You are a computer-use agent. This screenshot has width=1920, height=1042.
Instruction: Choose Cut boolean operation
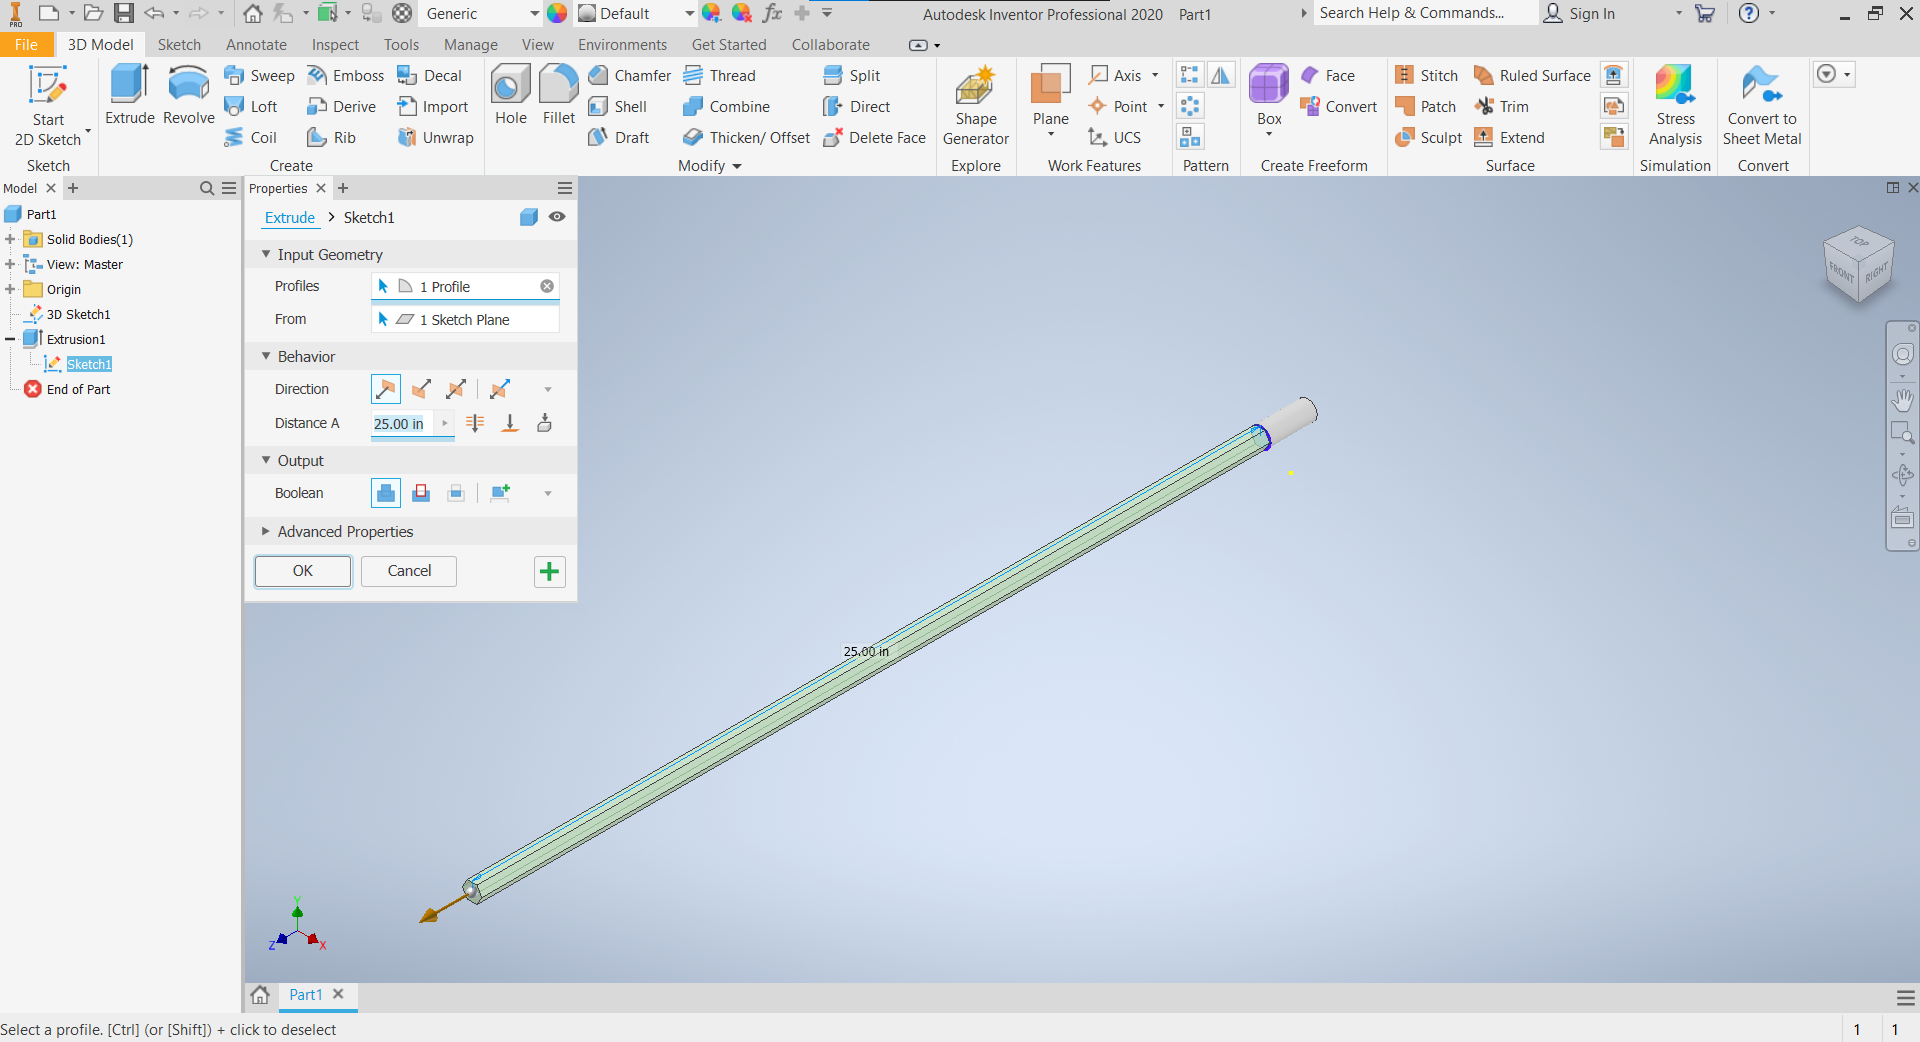(421, 493)
